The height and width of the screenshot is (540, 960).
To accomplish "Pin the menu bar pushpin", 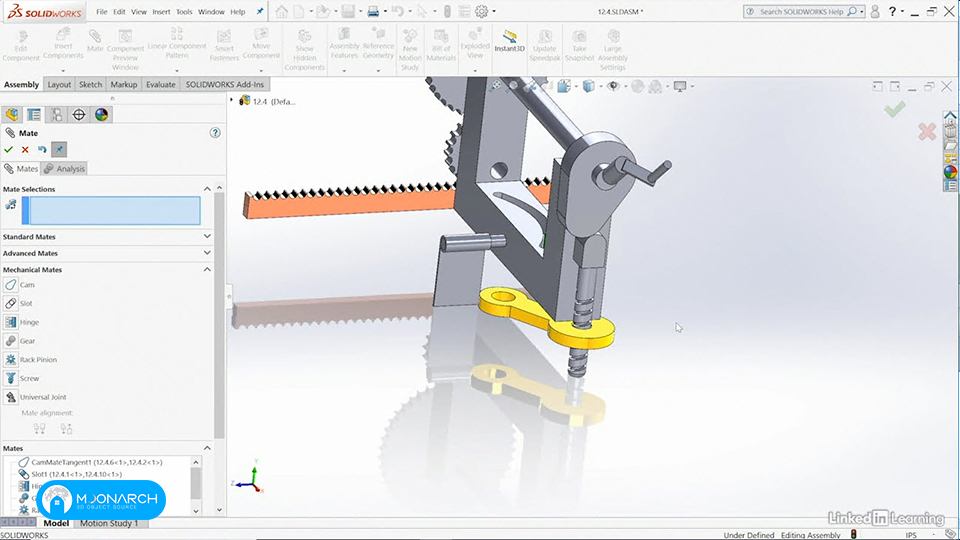I will (260, 11).
